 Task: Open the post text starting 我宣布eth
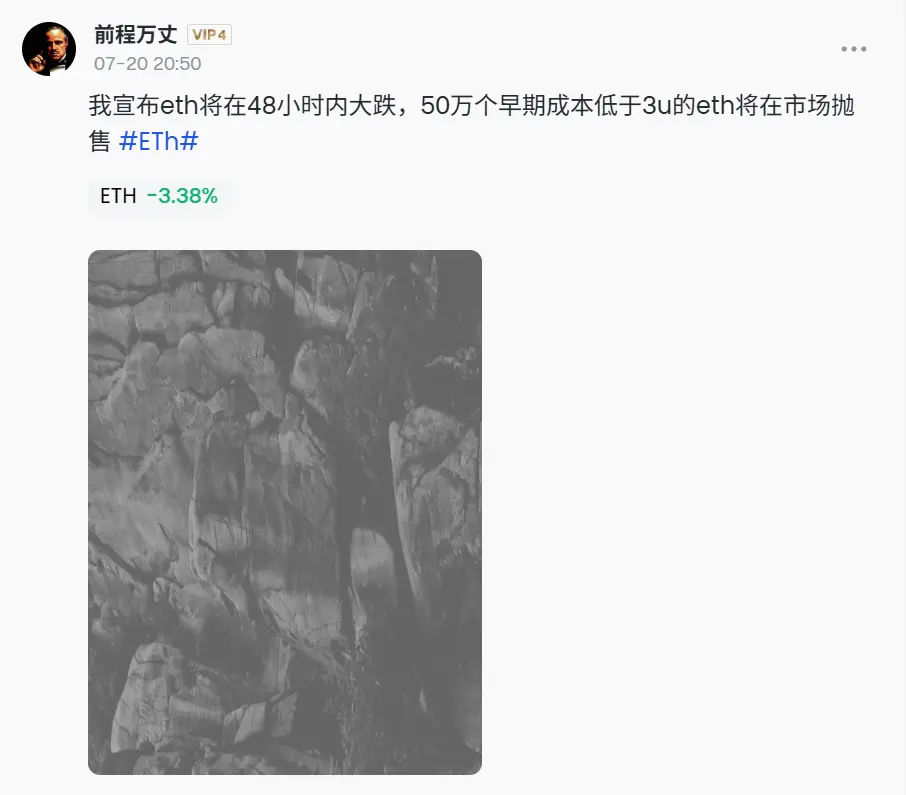point(471,123)
